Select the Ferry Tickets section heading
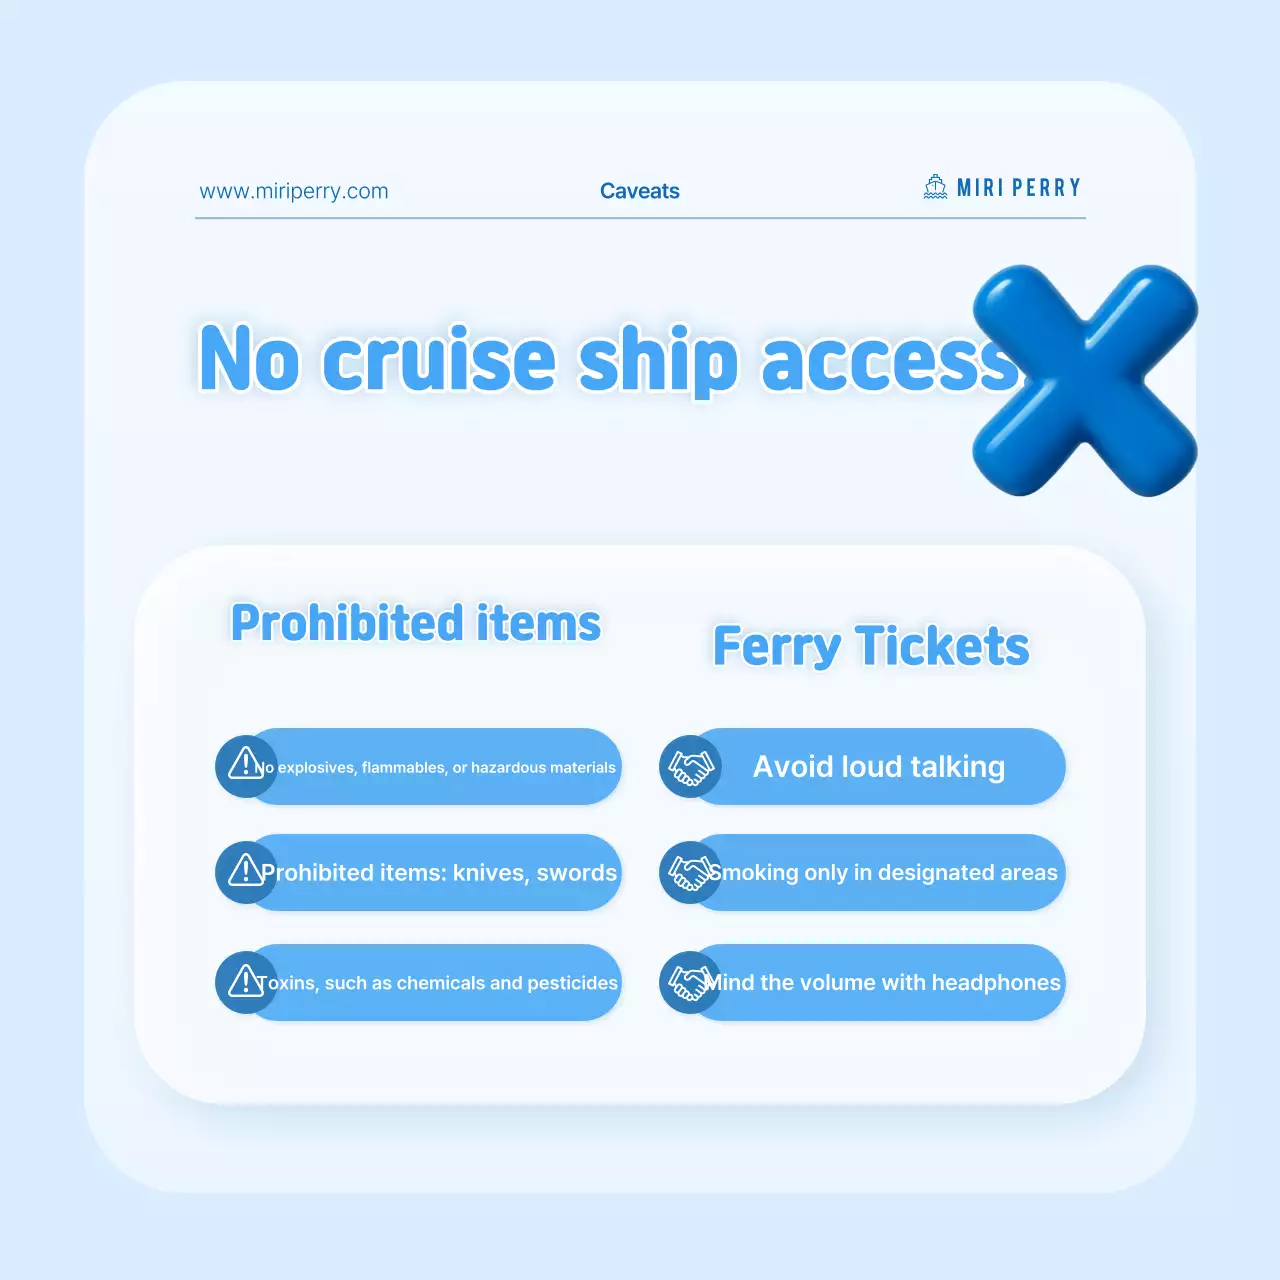This screenshot has height=1280, width=1280. tap(871, 646)
